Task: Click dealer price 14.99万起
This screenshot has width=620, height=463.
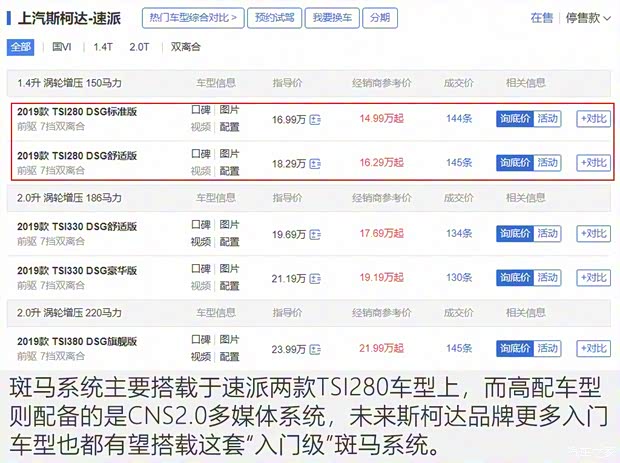Action: [382, 118]
